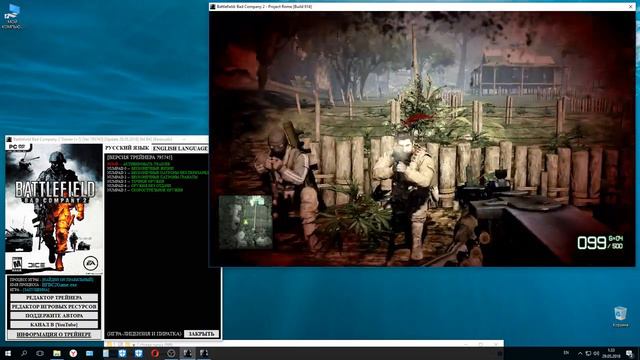Click the NUMPAD 3 cheat line
640x360 pixels.
(x=136, y=181)
